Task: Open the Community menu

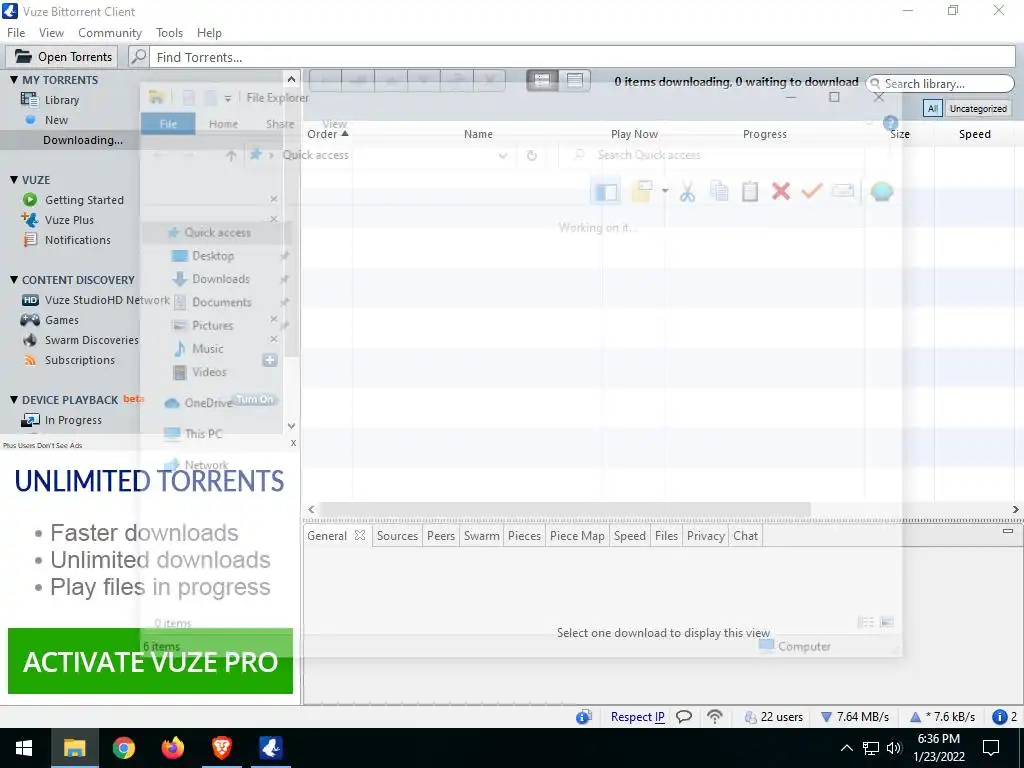Action: [110, 33]
